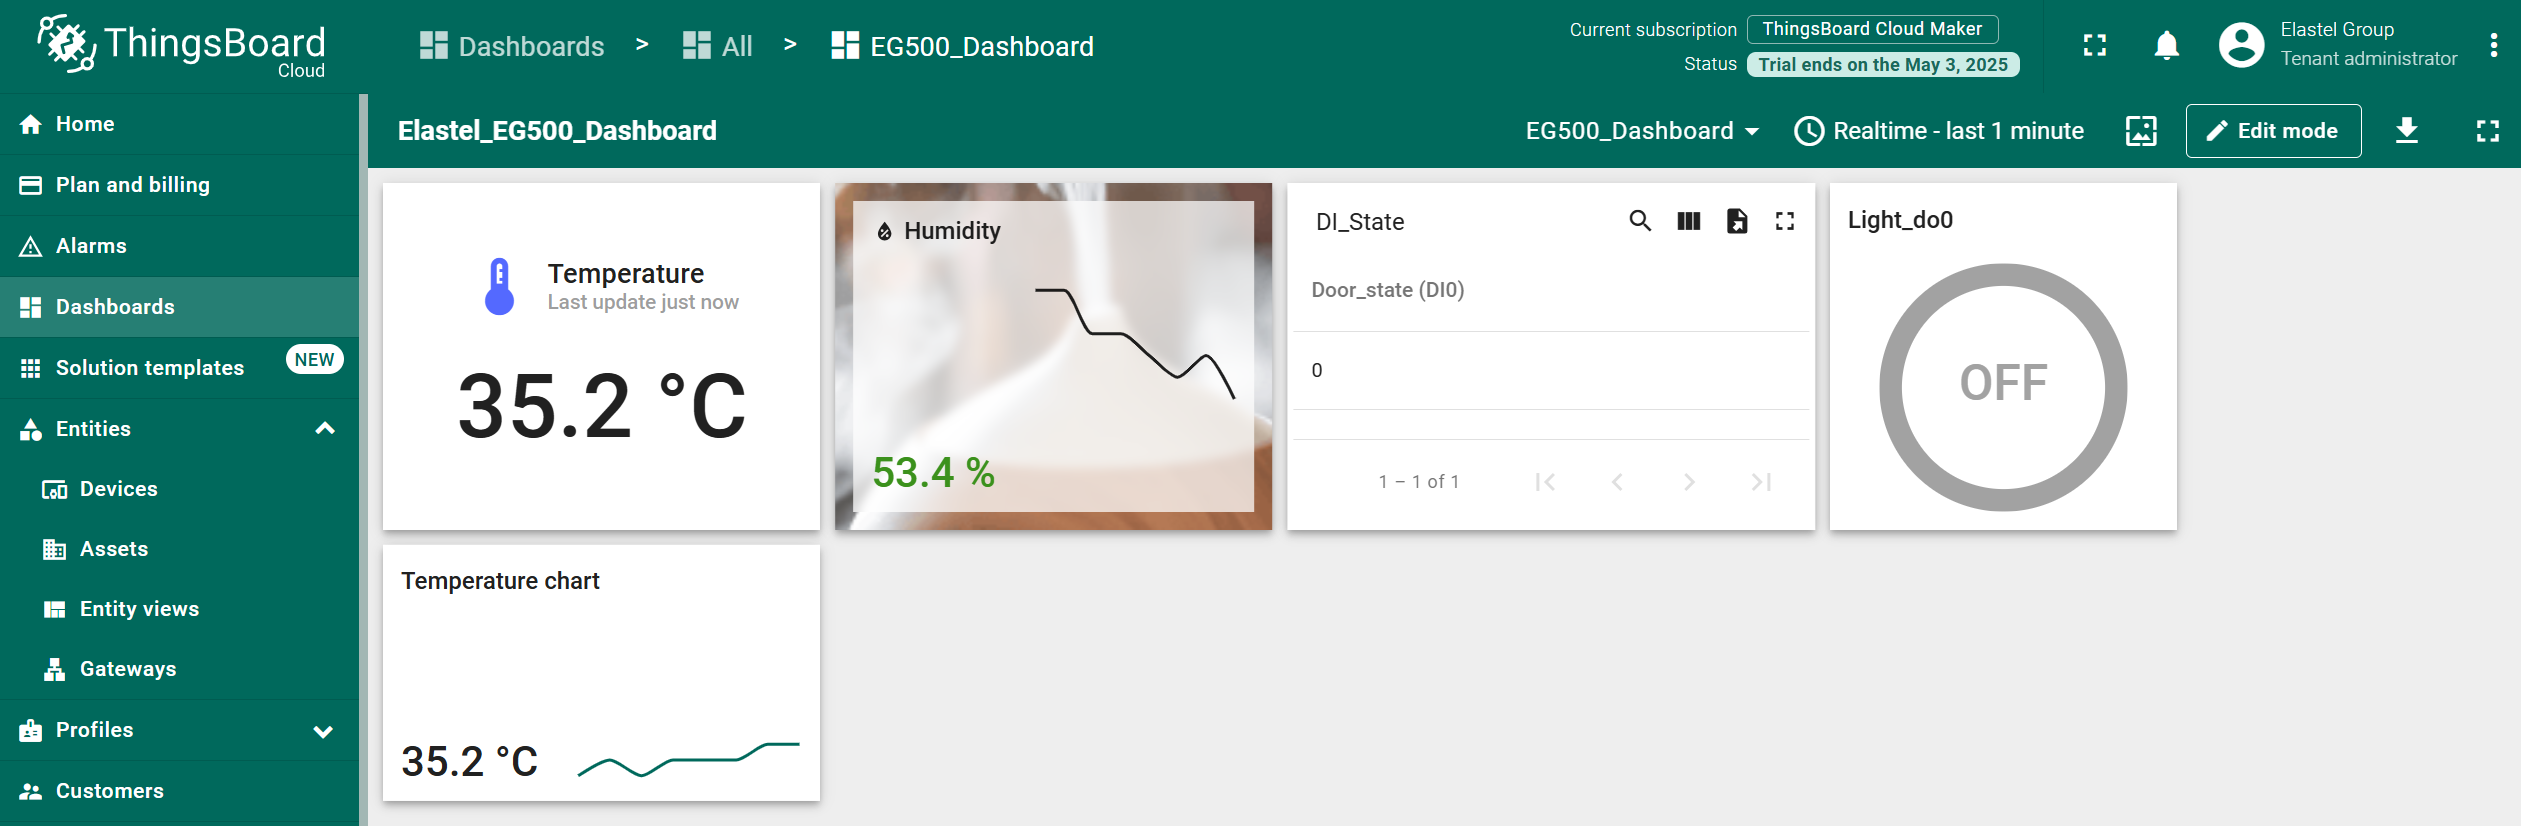Open the three-dot user menu
Viewport: 2521px width, 826px height.
coord(2494,46)
